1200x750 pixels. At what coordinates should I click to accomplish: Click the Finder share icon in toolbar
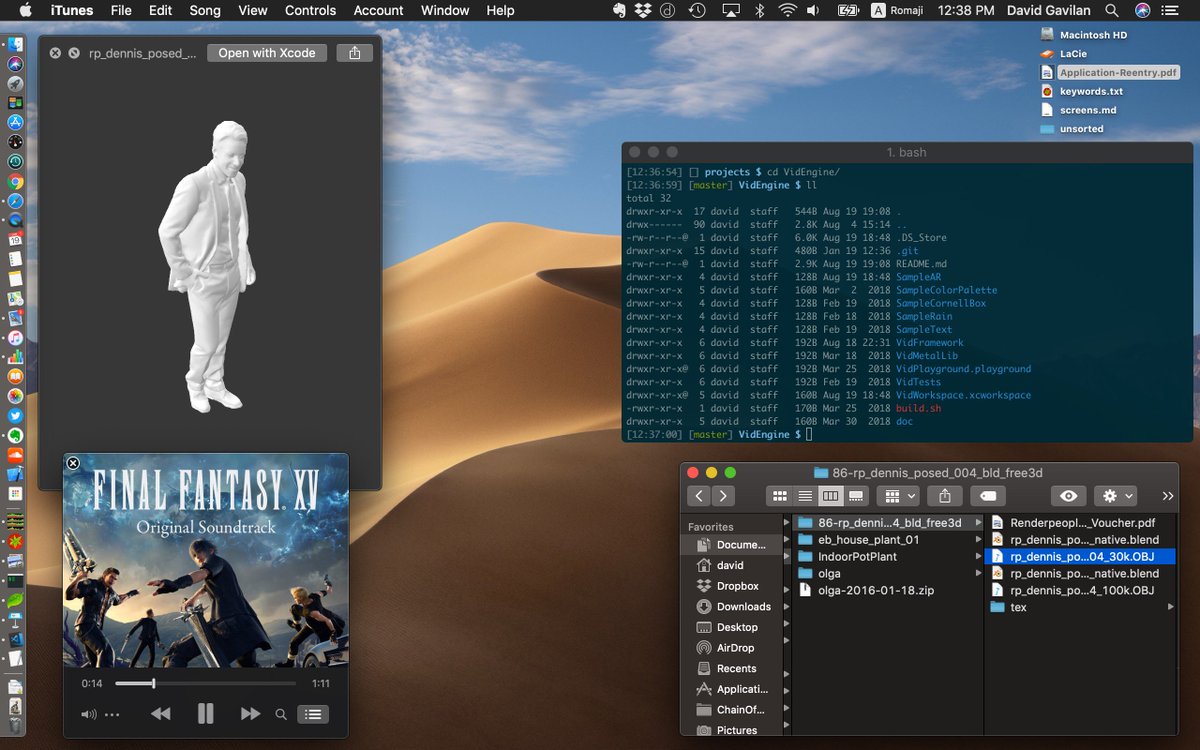[x=944, y=496]
